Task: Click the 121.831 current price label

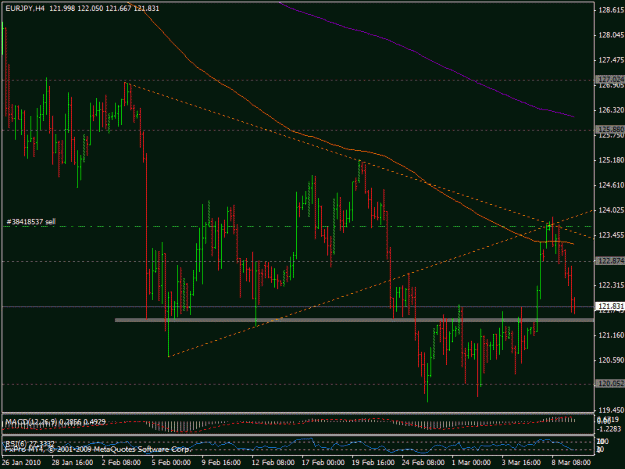Action: click(610, 306)
